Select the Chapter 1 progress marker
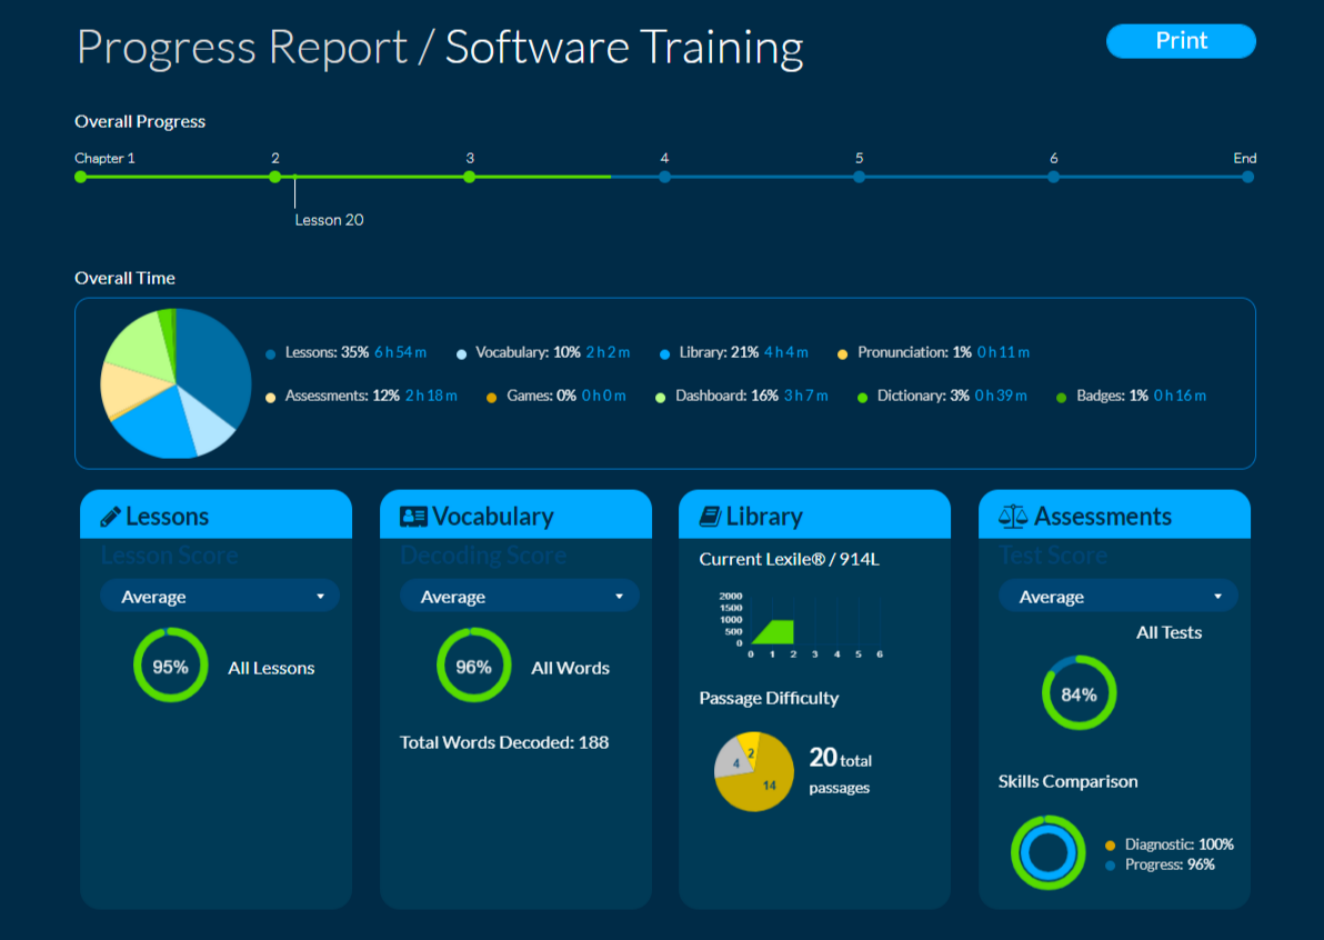This screenshot has height=940, width=1324. click(80, 177)
